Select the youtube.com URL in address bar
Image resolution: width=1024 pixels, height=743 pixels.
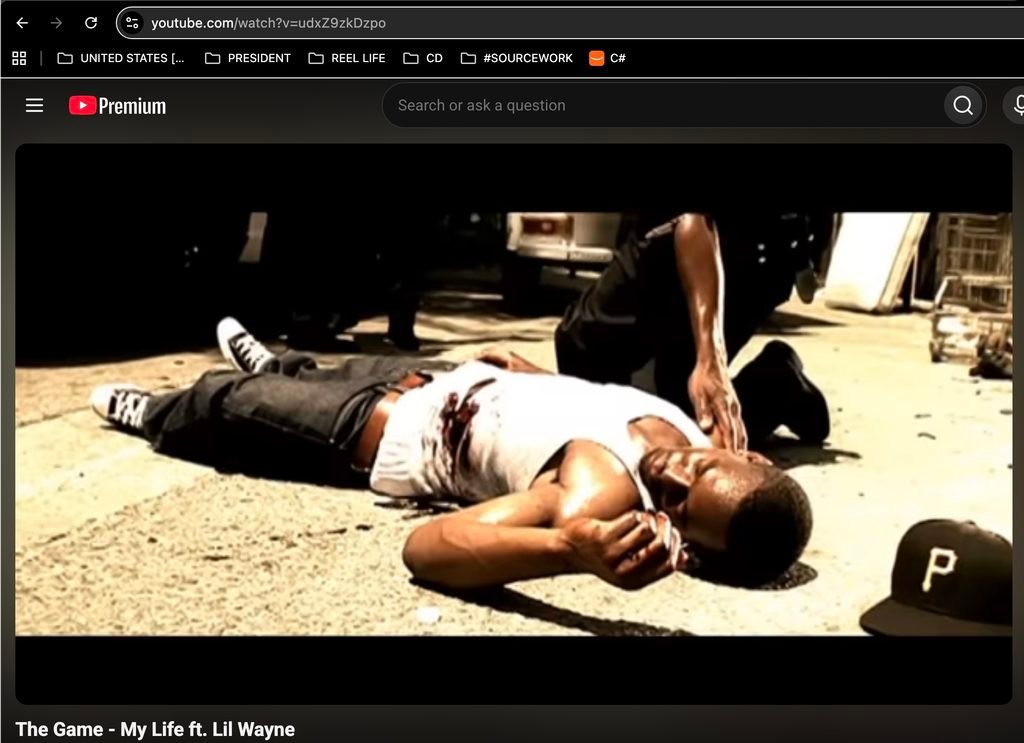268,23
